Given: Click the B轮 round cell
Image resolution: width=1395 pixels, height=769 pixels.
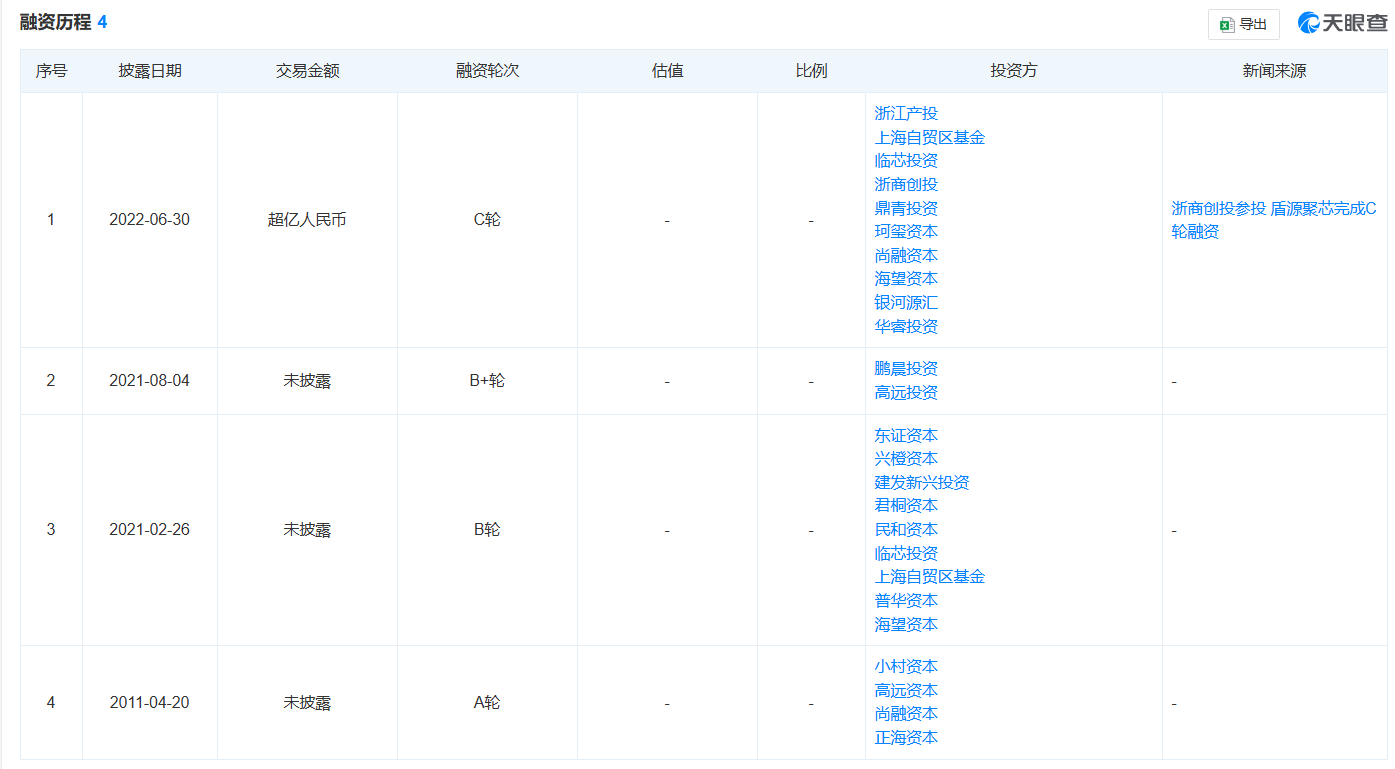Looking at the screenshot, I should click(x=487, y=530).
